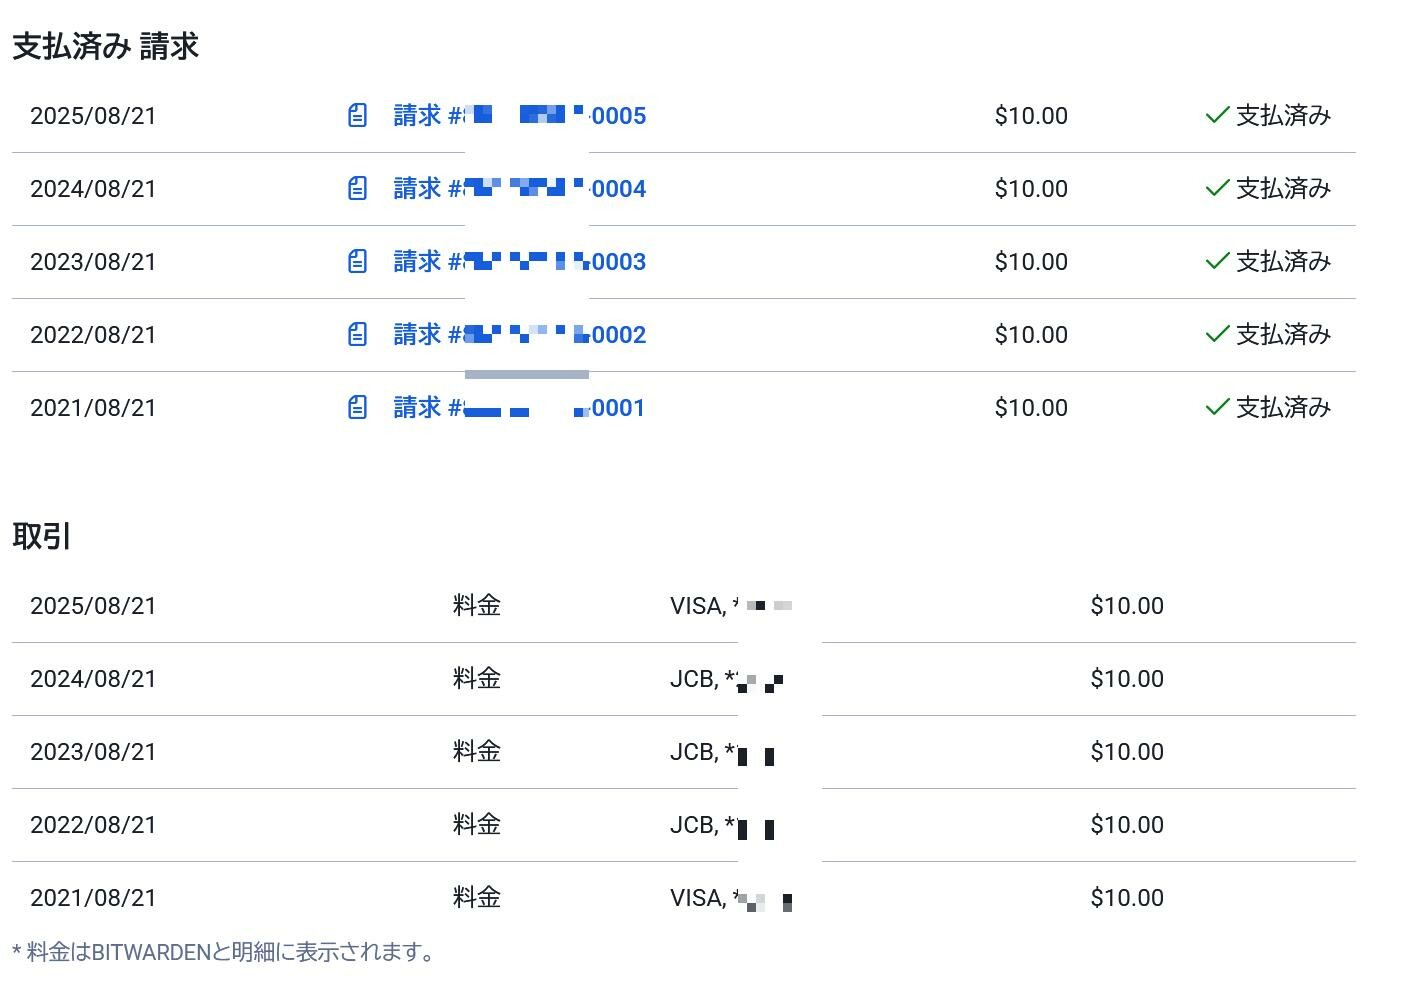
Task: Click the document icon for invoice 0002
Action: [x=357, y=334]
